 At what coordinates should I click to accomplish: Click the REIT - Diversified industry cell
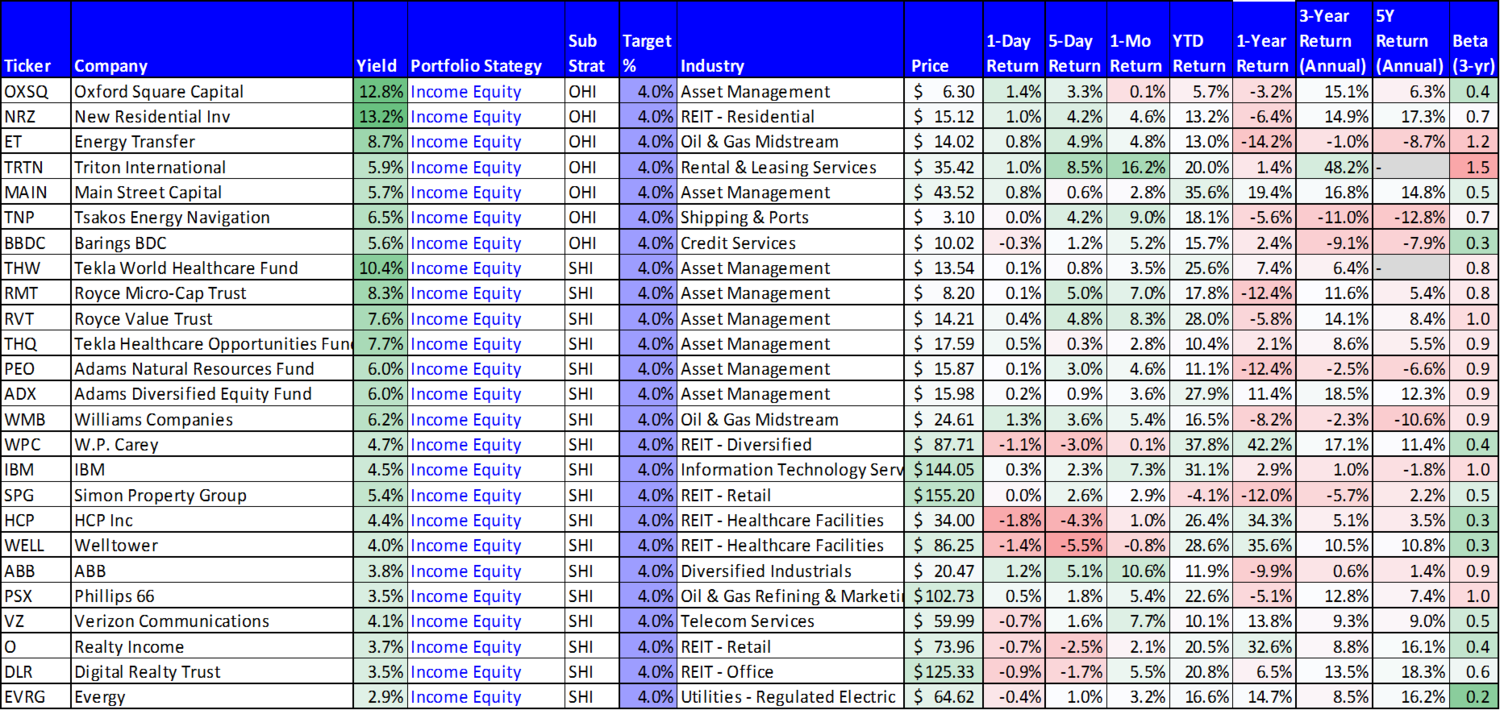pyautogui.click(x=790, y=445)
